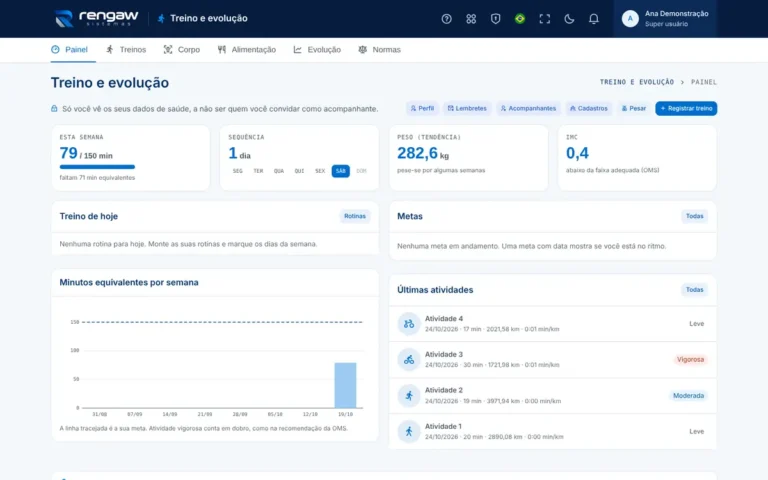768x480 pixels.
Task: Click the 282,6 kg weight value
Action: click(x=423, y=153)
